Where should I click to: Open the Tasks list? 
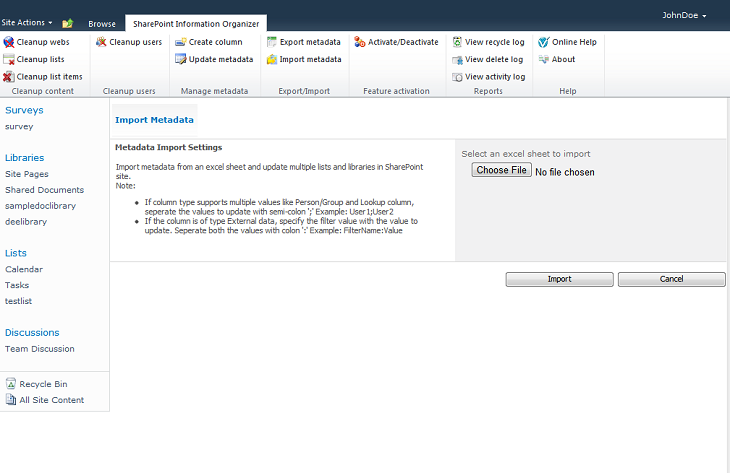17,285
